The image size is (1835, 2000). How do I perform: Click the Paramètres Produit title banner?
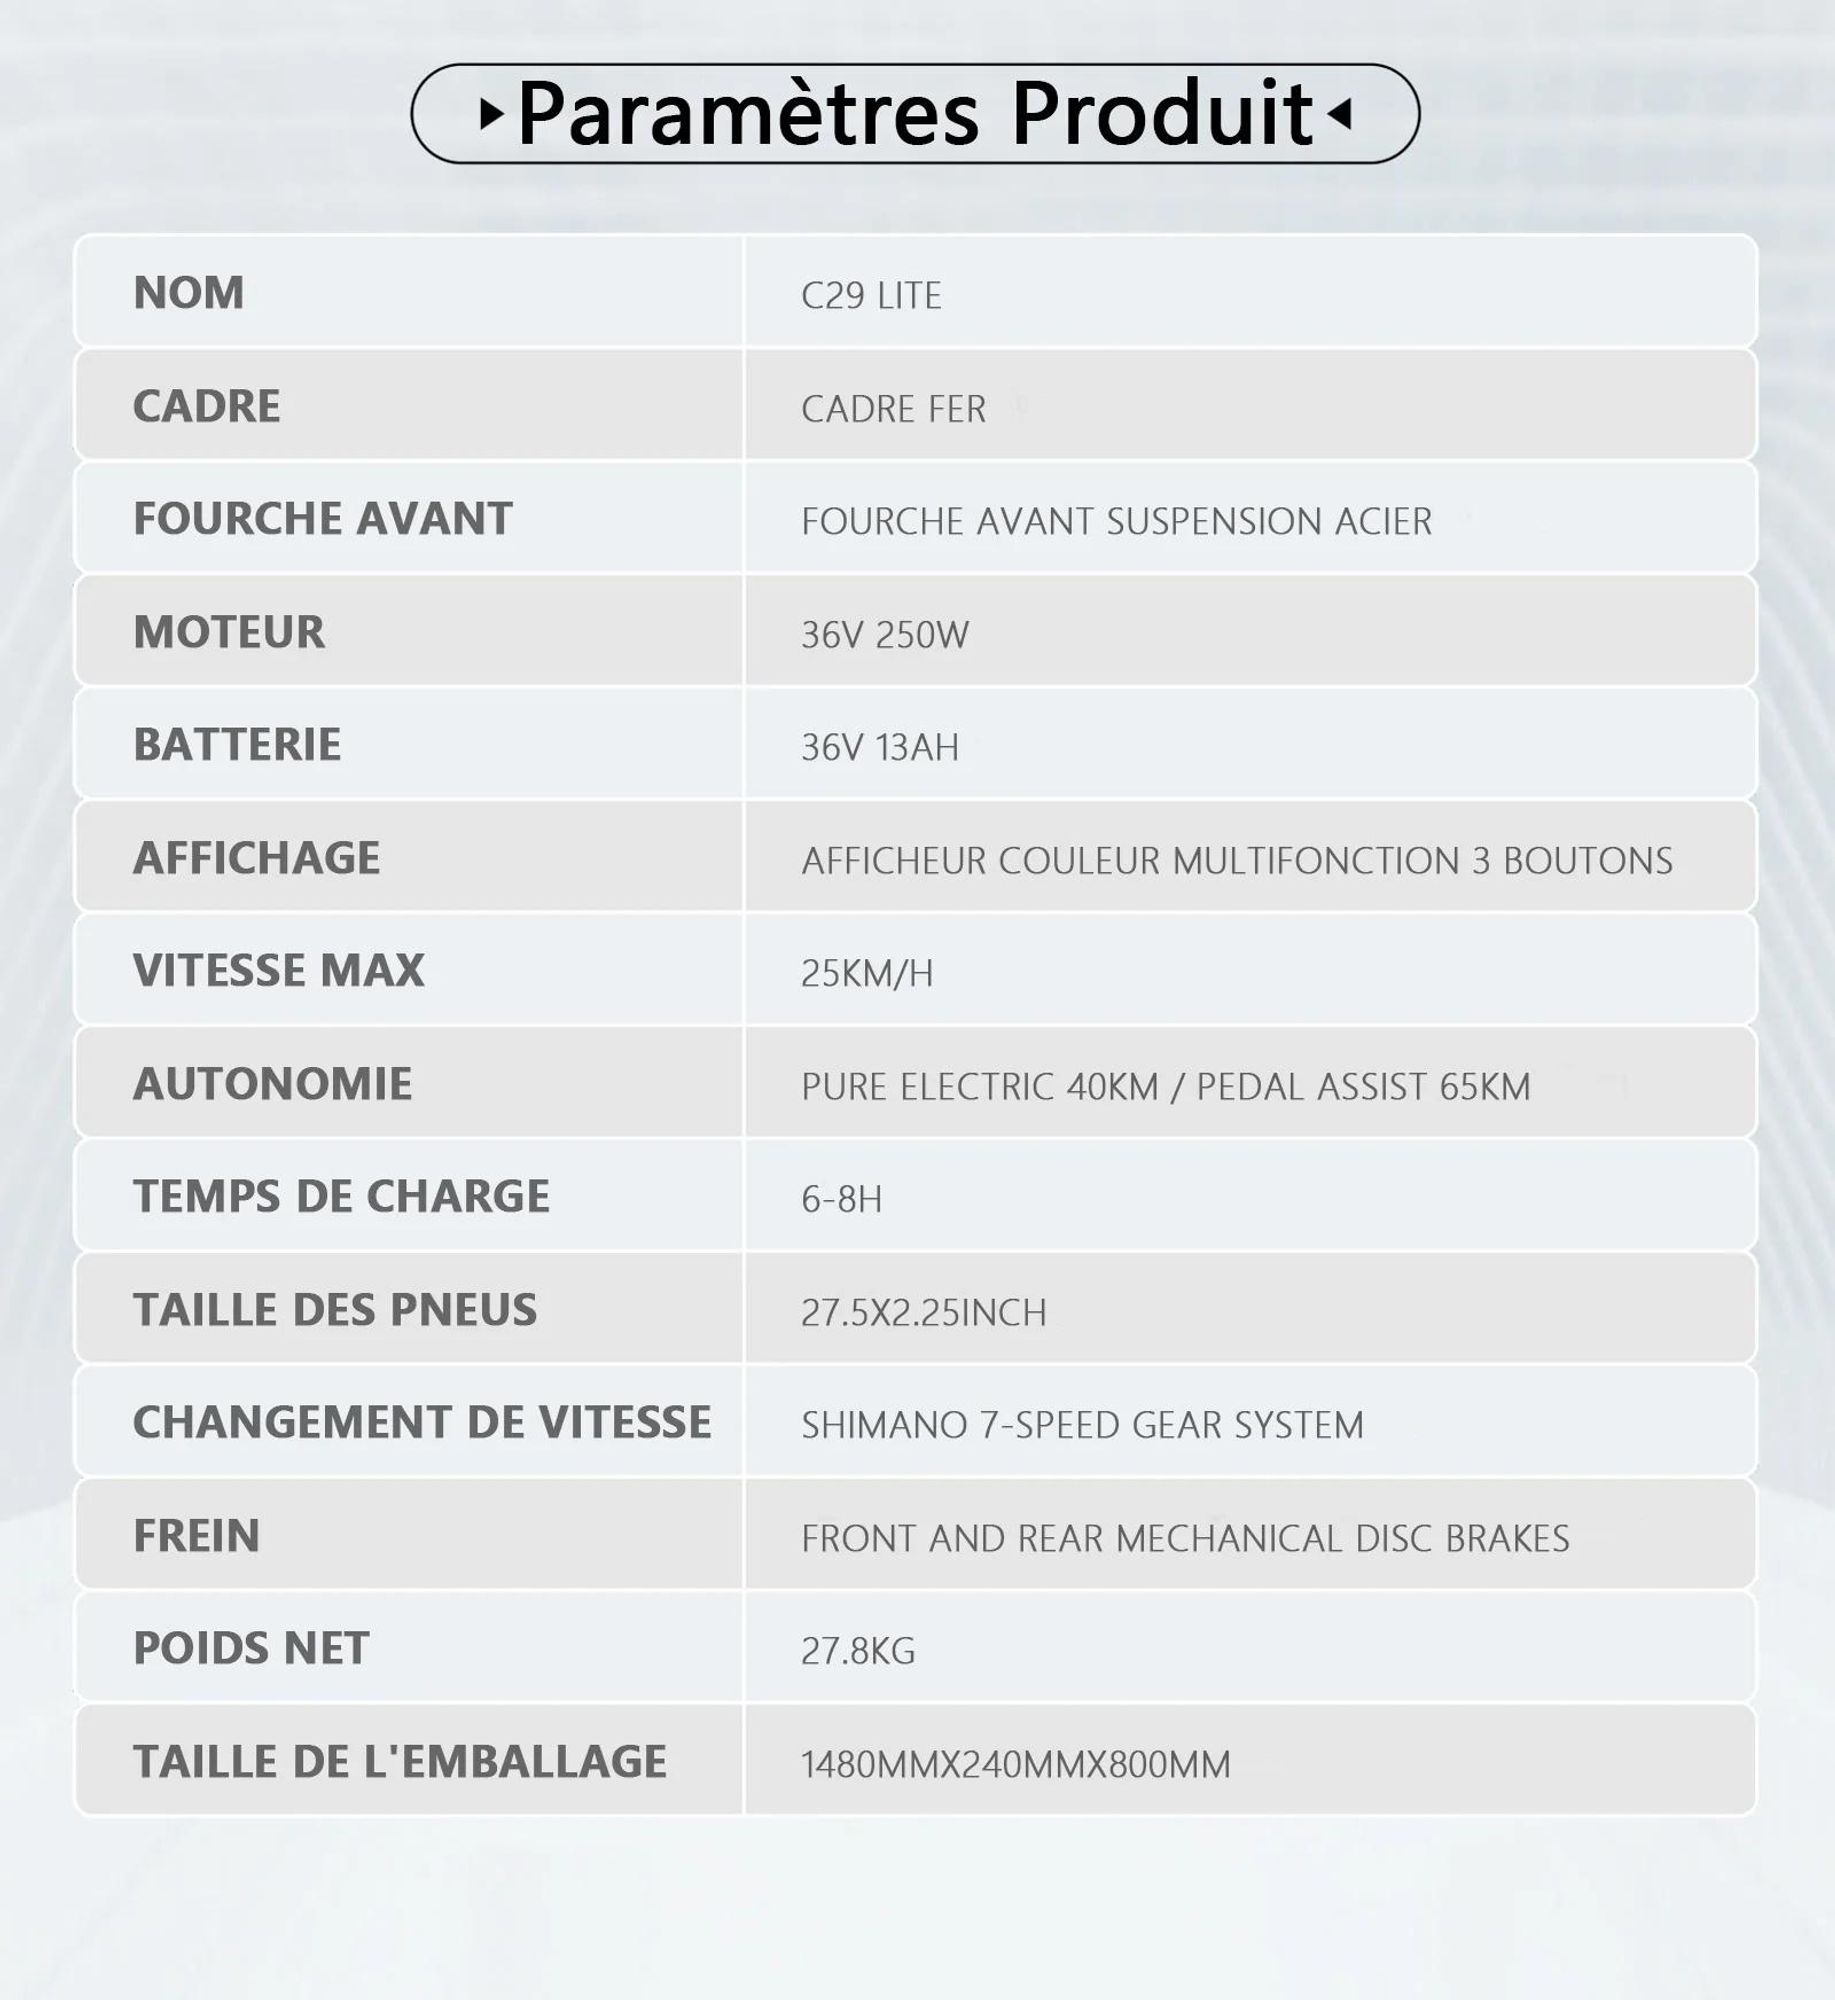coord(915,113)
